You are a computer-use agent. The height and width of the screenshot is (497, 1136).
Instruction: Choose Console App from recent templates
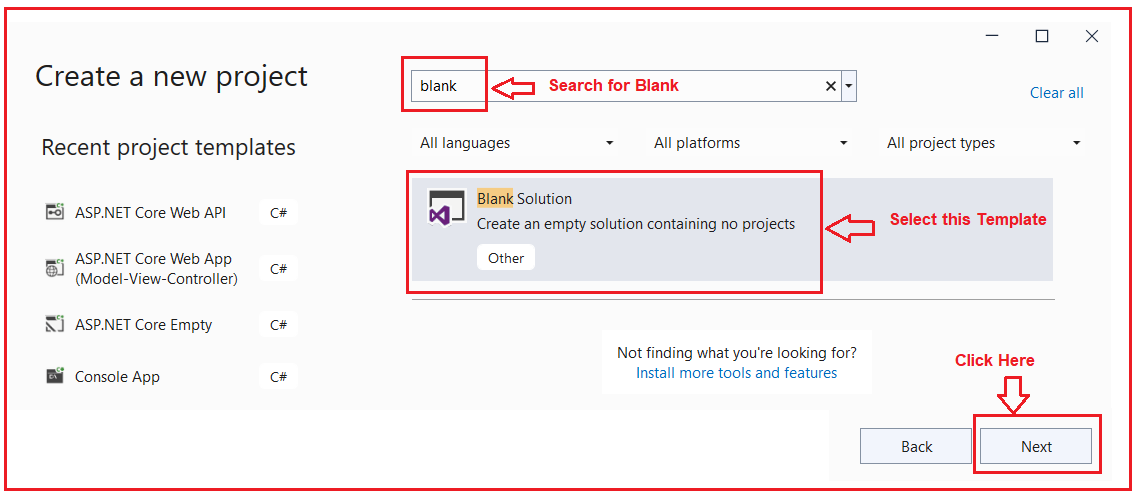[x=117, y=377]
